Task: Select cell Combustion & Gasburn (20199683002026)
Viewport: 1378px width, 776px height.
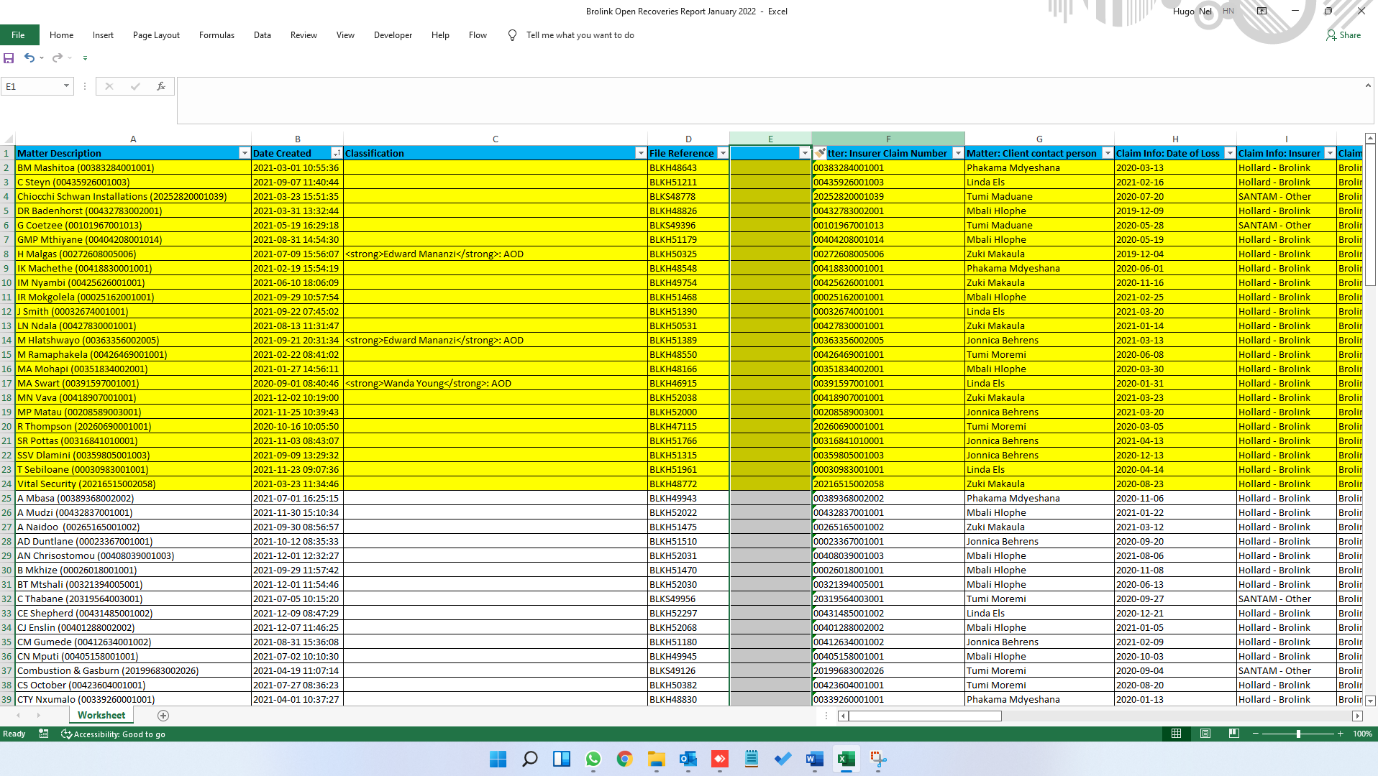Action: pos(133,671)
